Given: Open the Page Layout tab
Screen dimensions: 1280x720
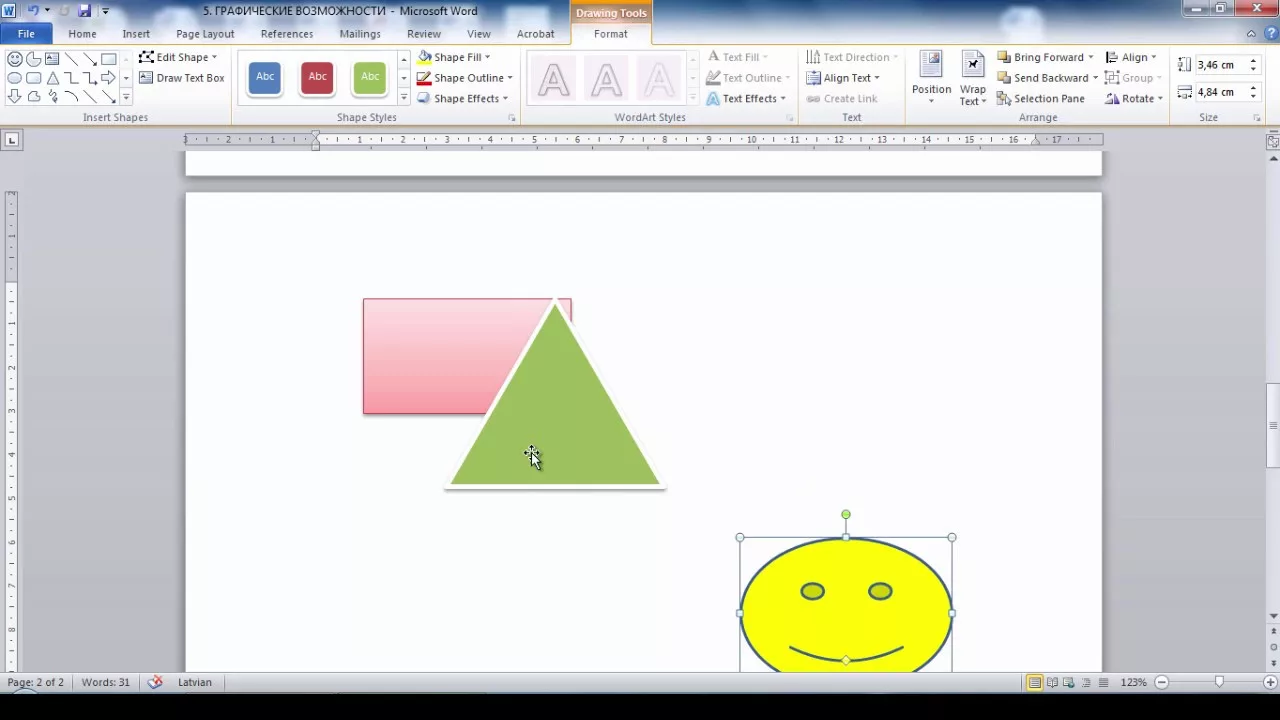Looking at the screenshot, I should click(205, 34).
